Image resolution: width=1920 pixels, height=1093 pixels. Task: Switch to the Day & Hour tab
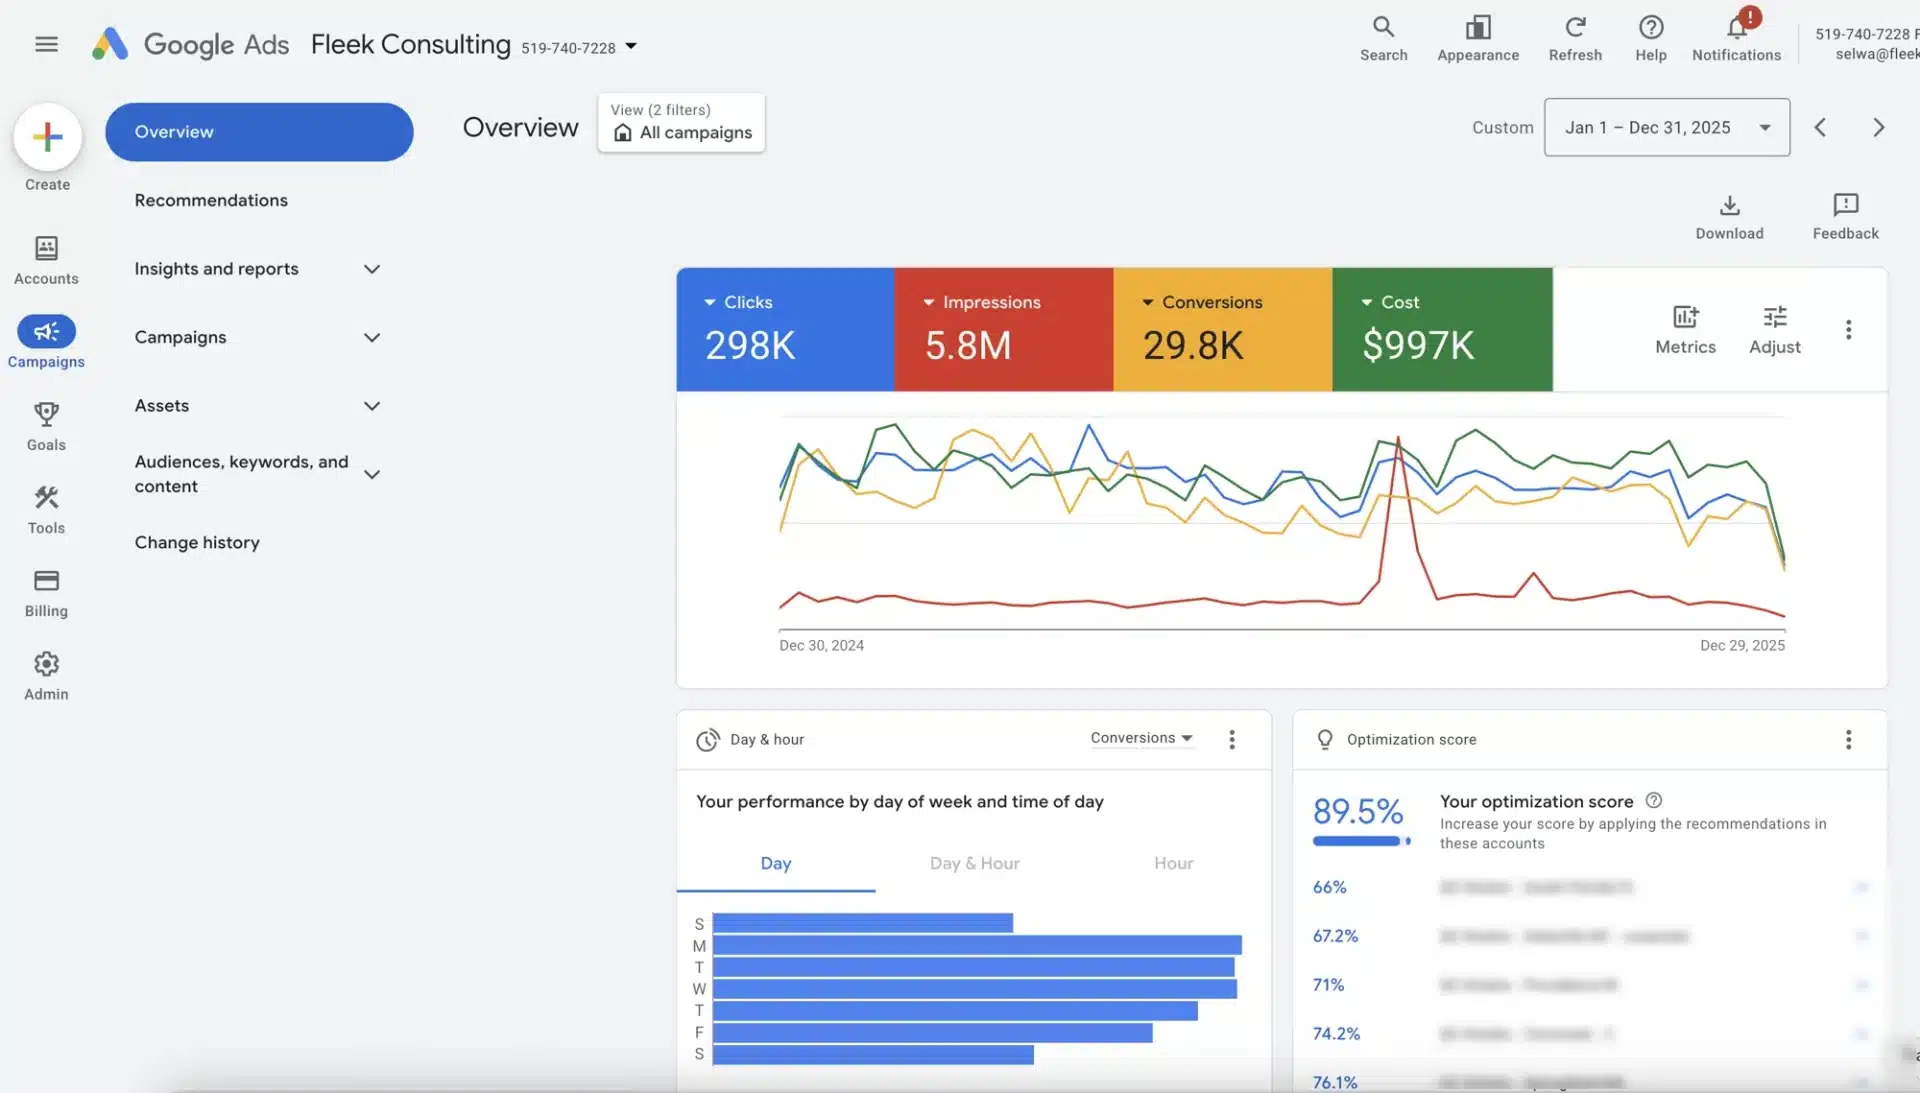[974, 863]
